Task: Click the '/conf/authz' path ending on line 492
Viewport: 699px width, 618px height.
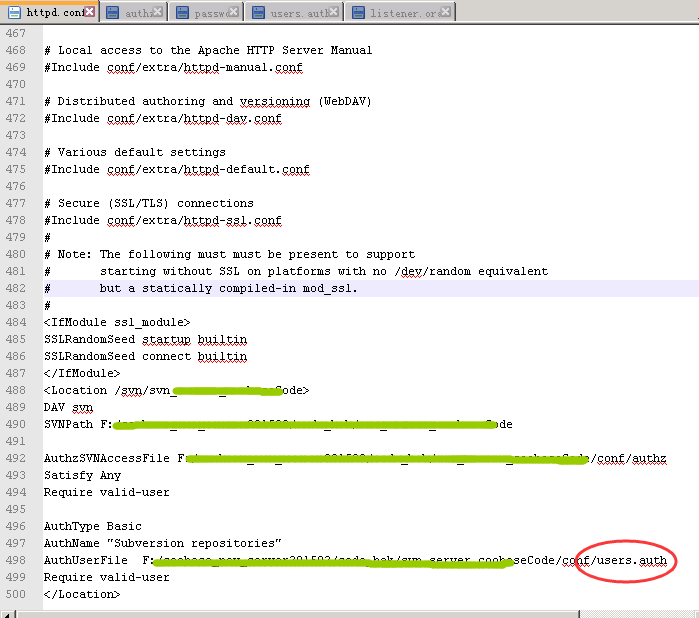Action: pos(629,458)
